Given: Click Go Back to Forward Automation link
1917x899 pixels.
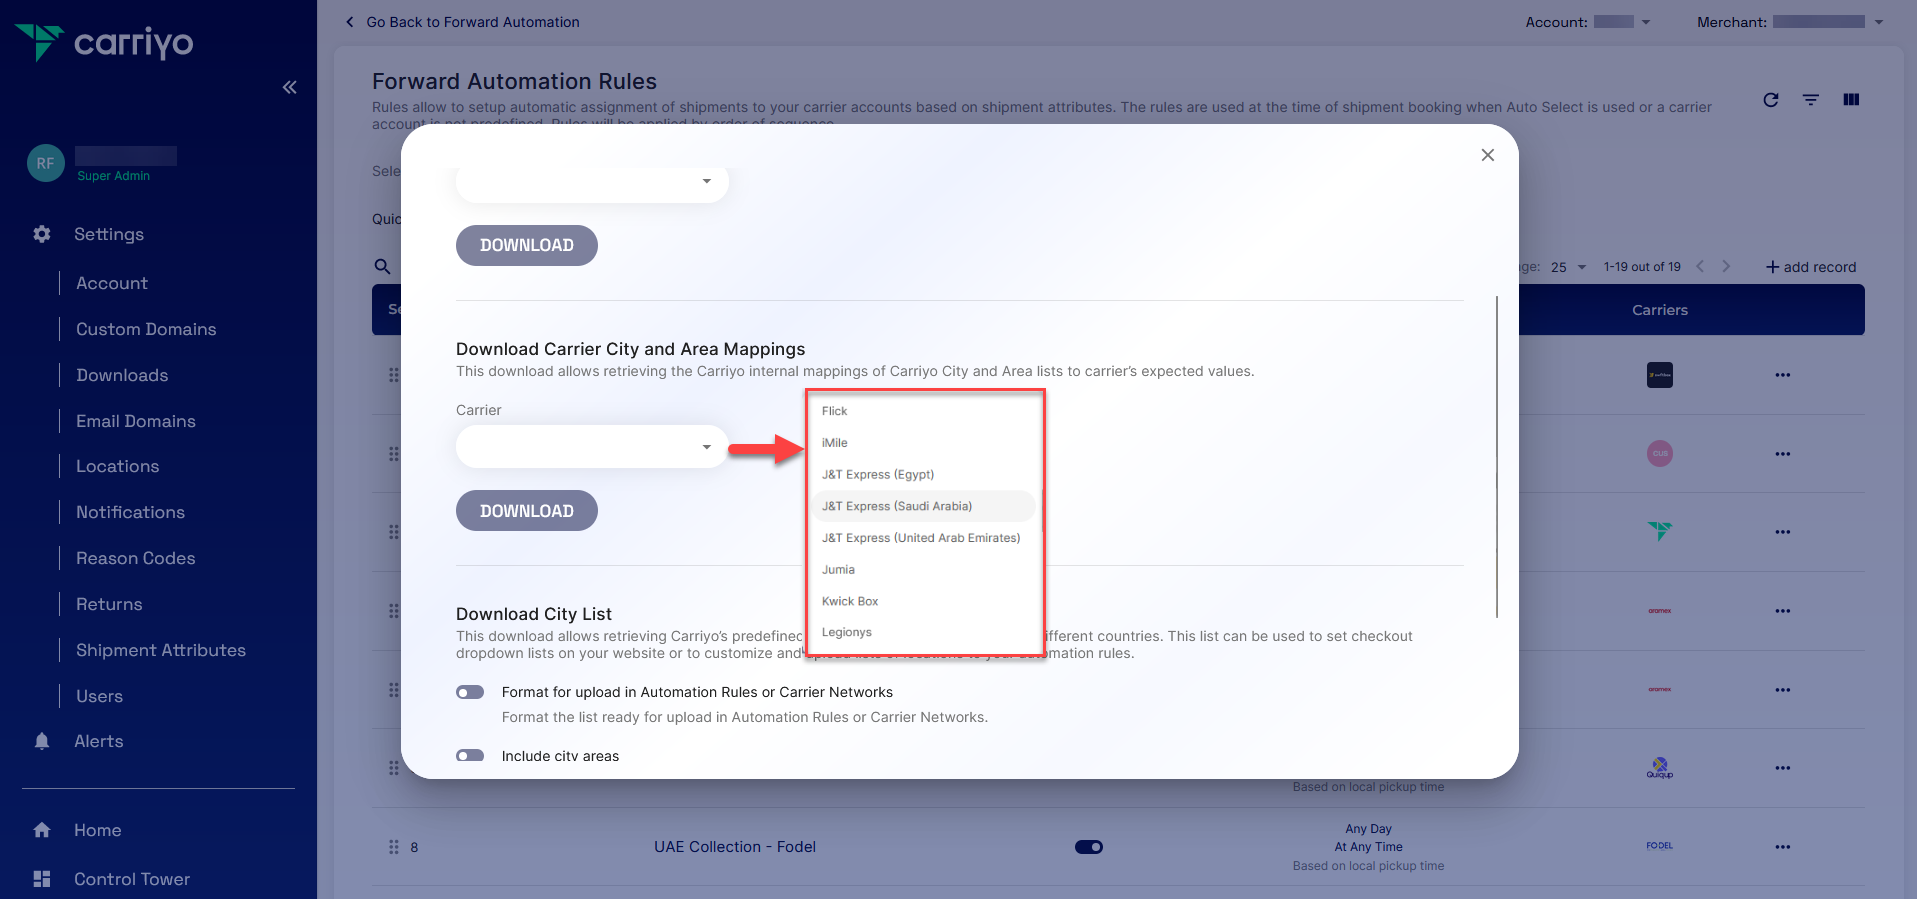Looking at the screenshot, I should tap(473, 22).
